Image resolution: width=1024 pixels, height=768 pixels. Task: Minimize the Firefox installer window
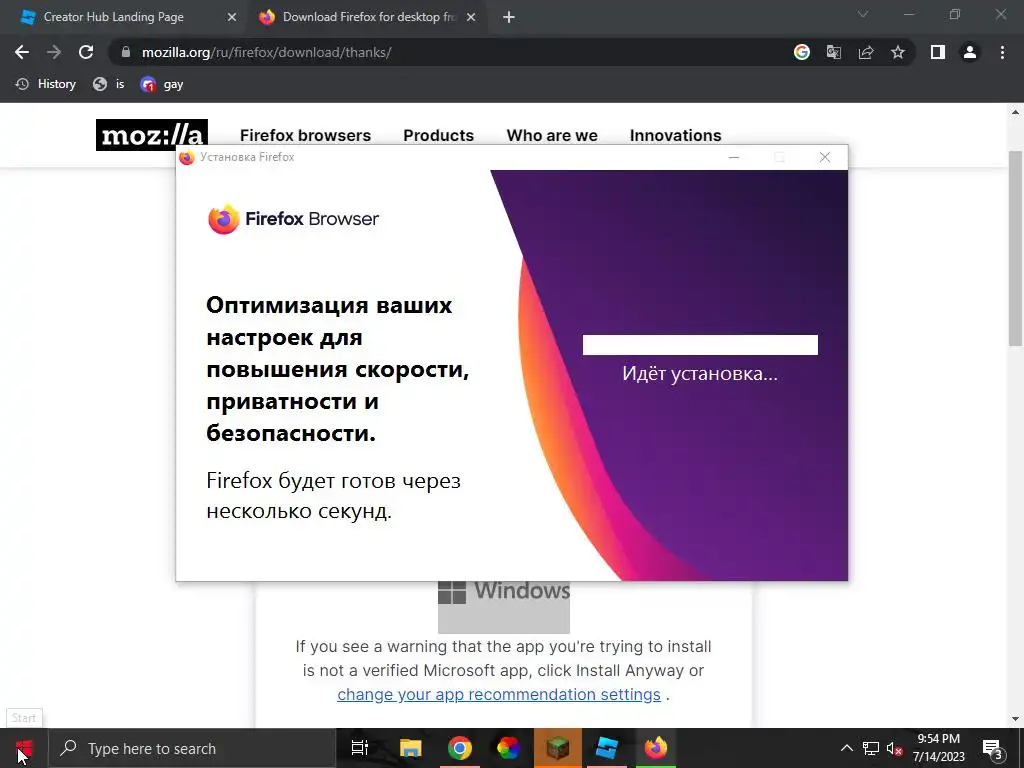click(x=734, y=157)
